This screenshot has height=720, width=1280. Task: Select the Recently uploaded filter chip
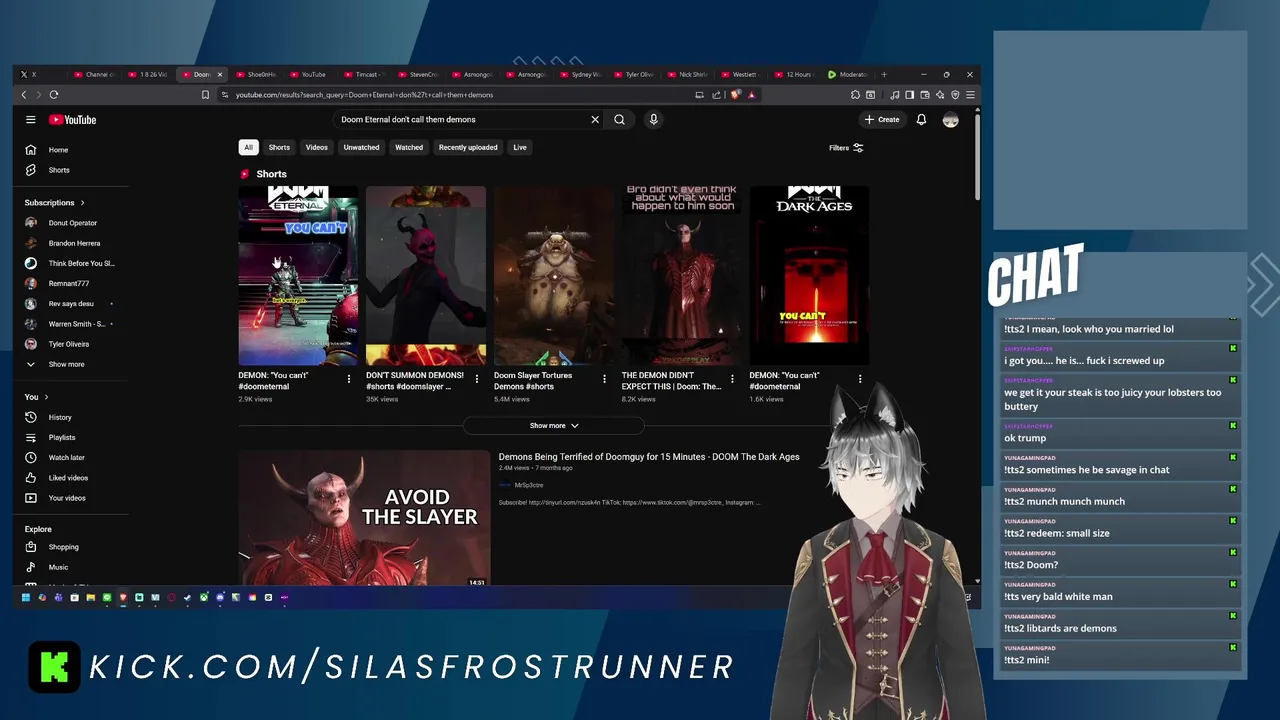click(468, 148)
